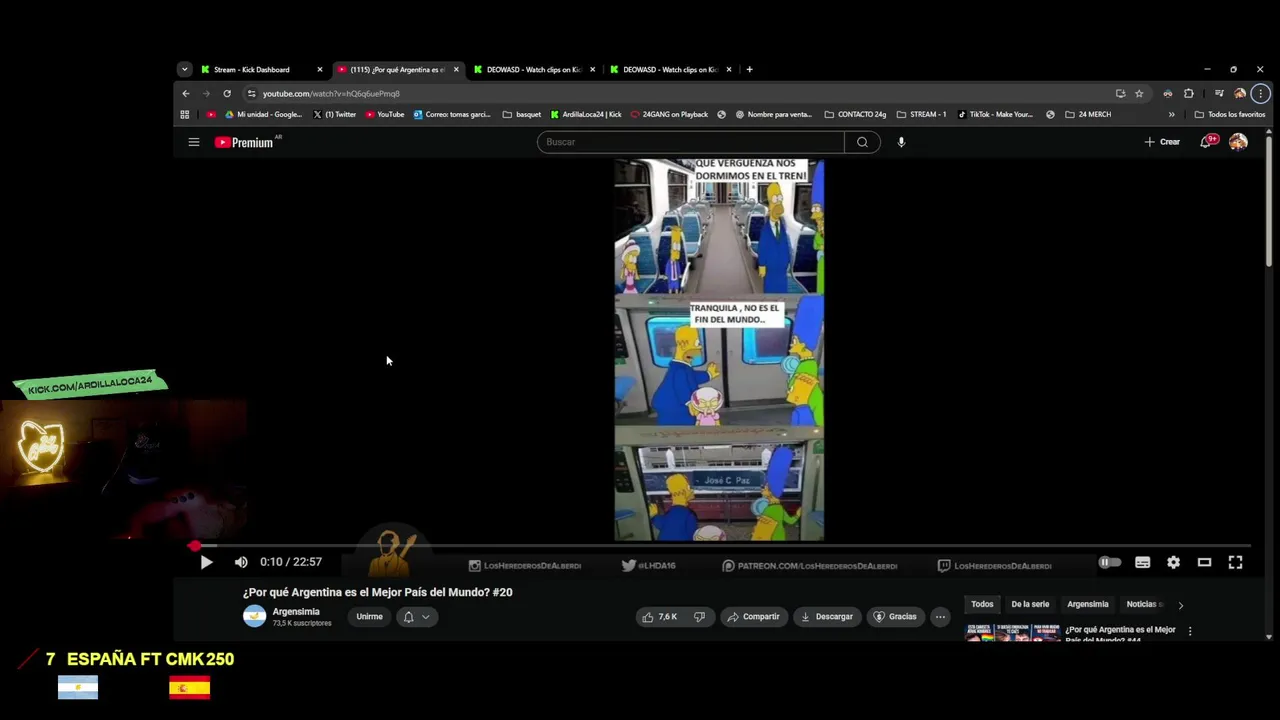Switch to the Stream - Kick Dashboard tab
1280x720 pixels.
pyautogui.click(x=262, y=70)
